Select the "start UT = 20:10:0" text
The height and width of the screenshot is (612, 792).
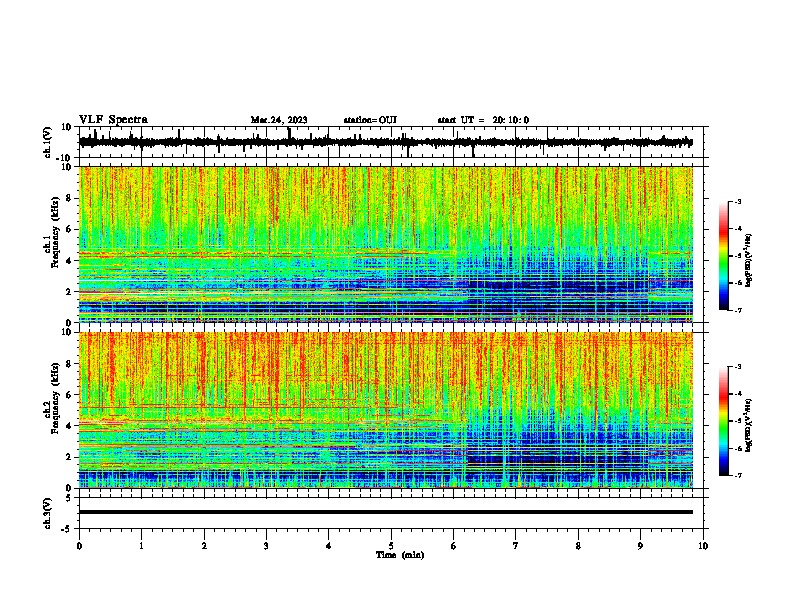(x=483, y=120)
